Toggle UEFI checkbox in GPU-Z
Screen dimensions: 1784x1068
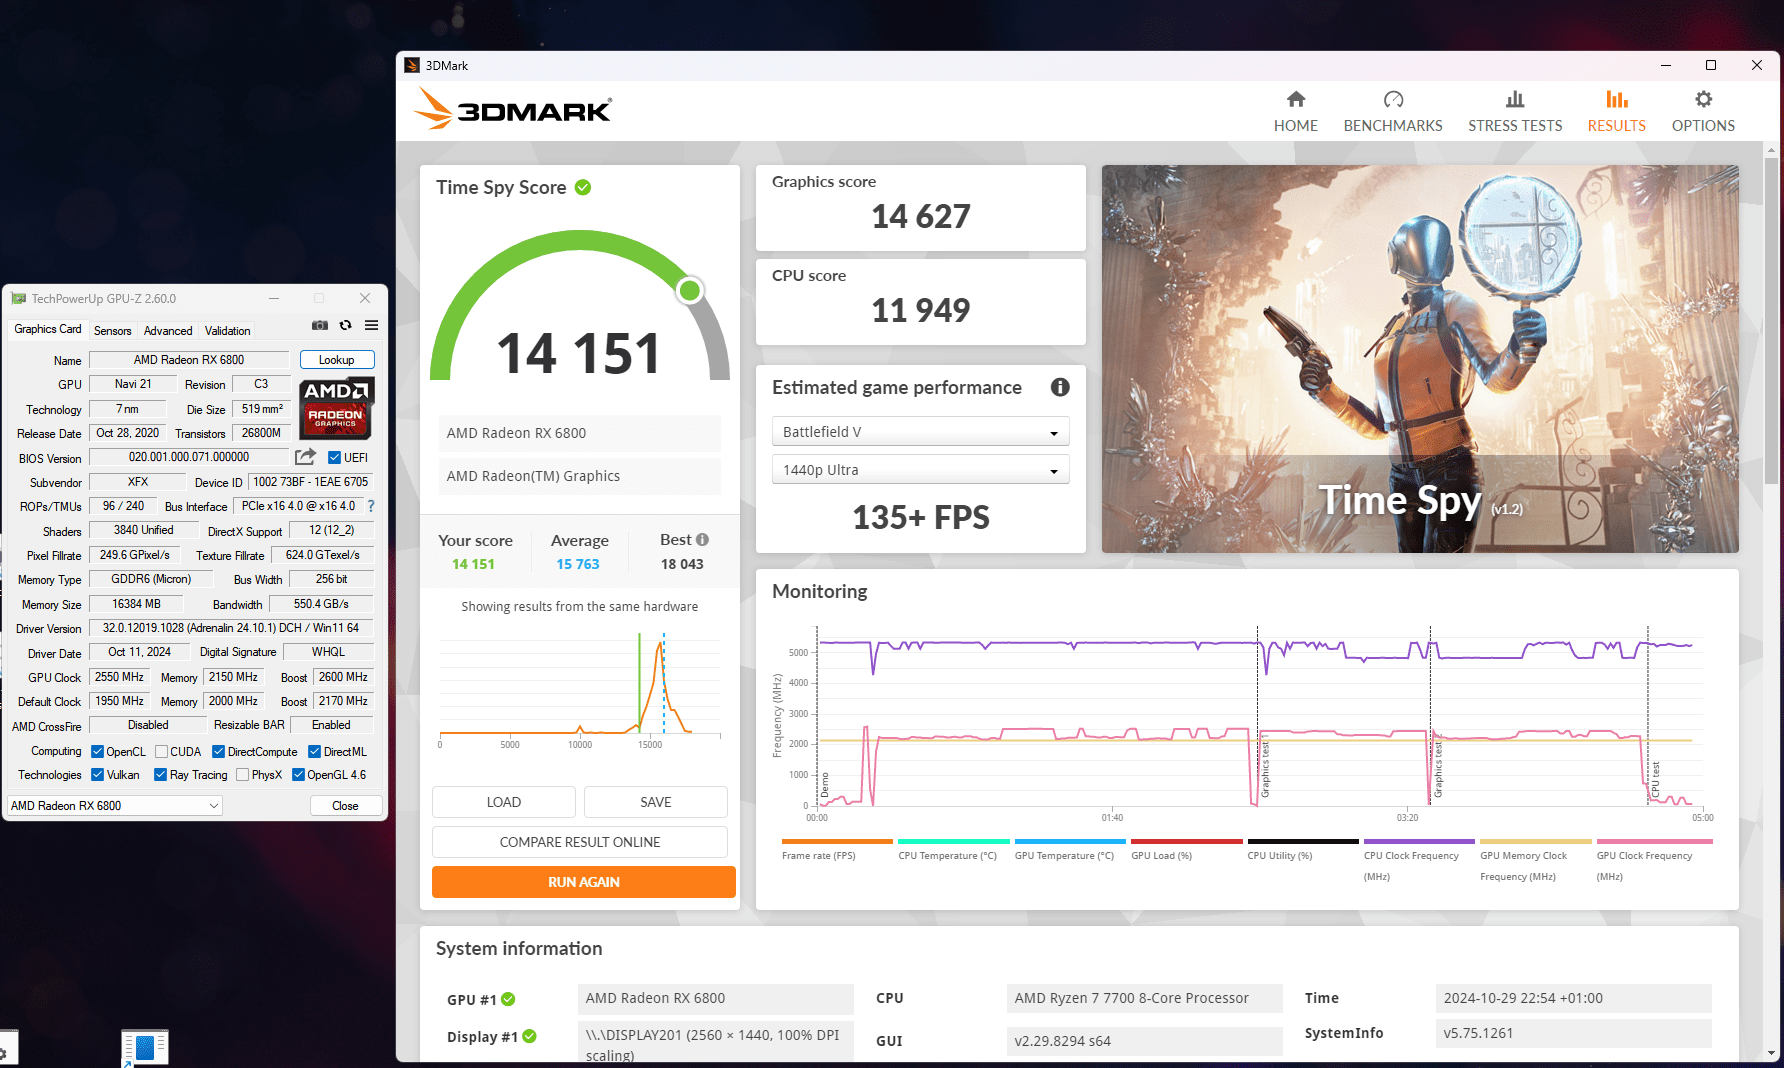coord(335,458)
